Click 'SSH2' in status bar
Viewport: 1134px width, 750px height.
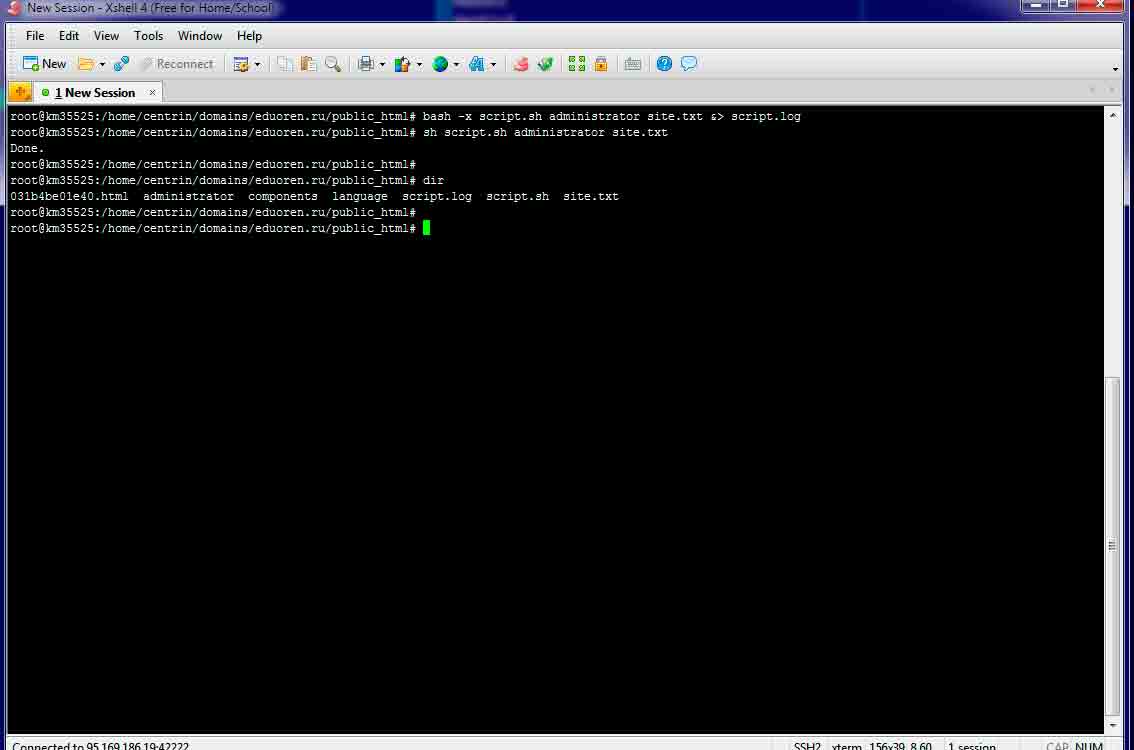807,746
